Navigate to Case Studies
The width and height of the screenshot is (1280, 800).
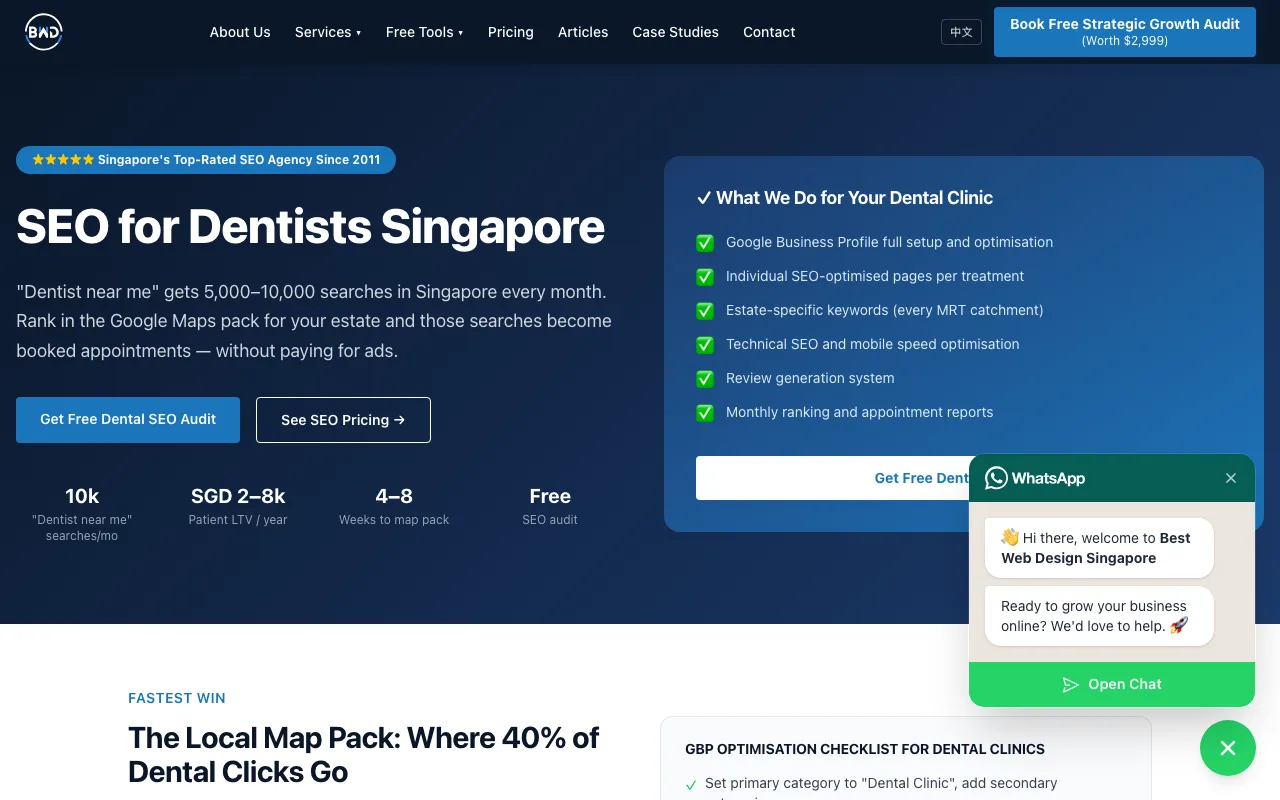tap(676, 32)
